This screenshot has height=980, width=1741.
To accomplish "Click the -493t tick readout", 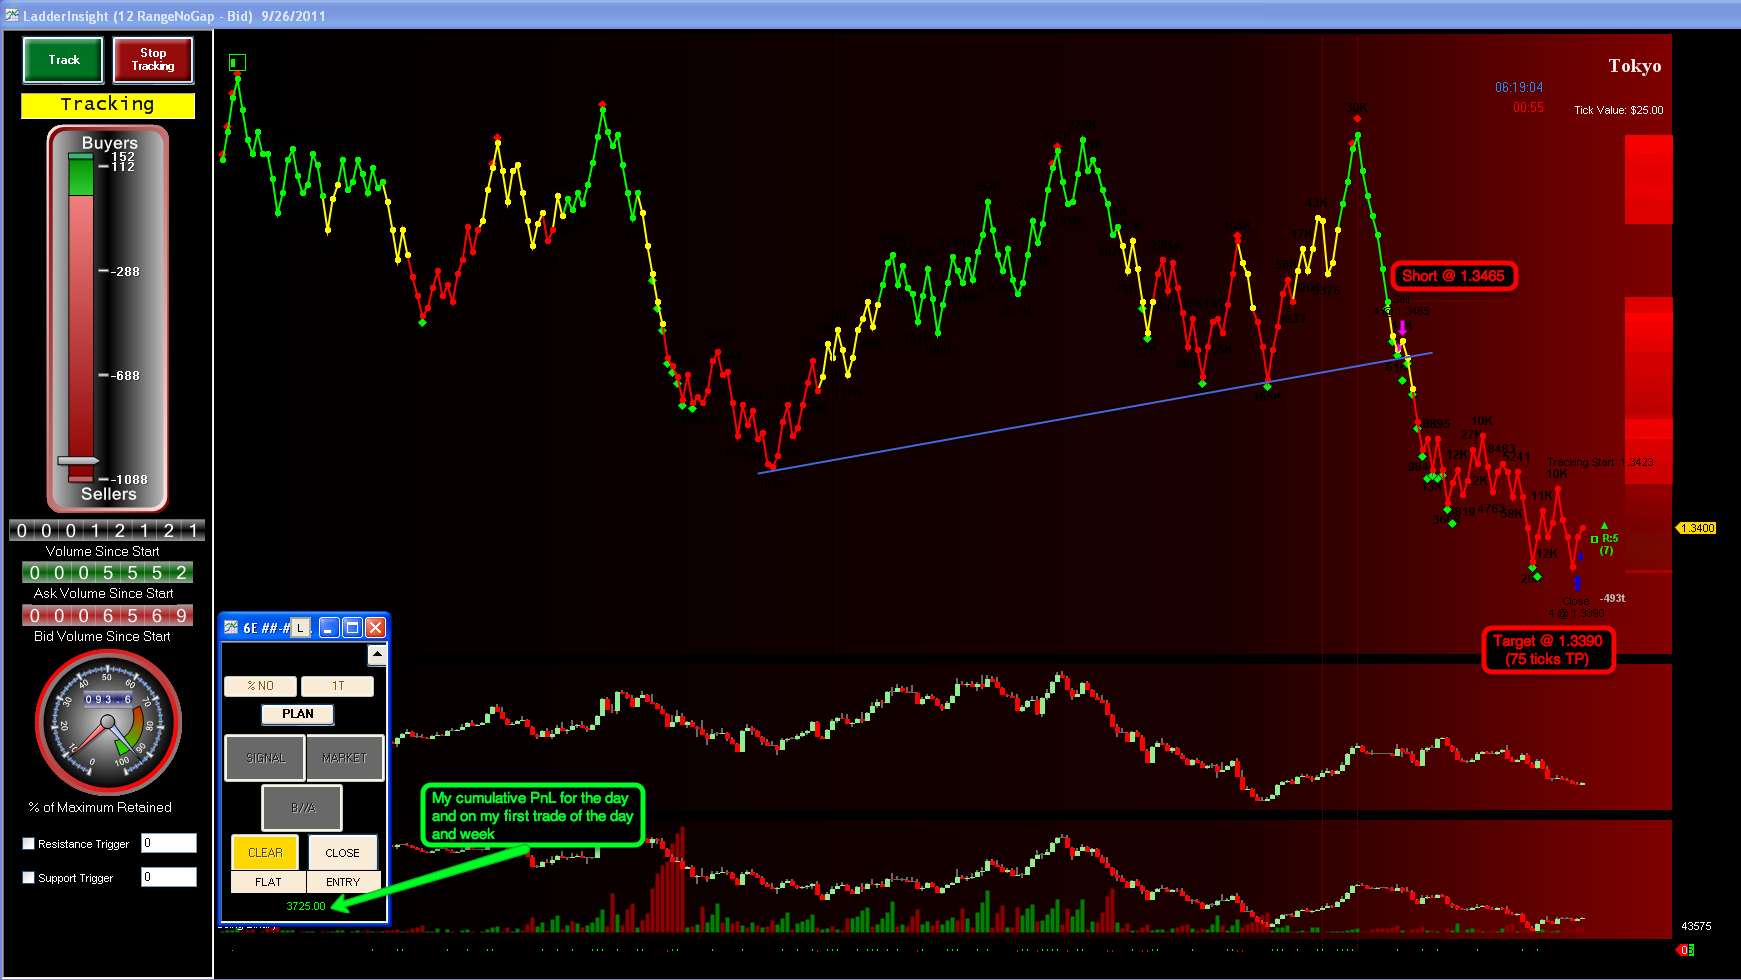I will coord(1612,598).
